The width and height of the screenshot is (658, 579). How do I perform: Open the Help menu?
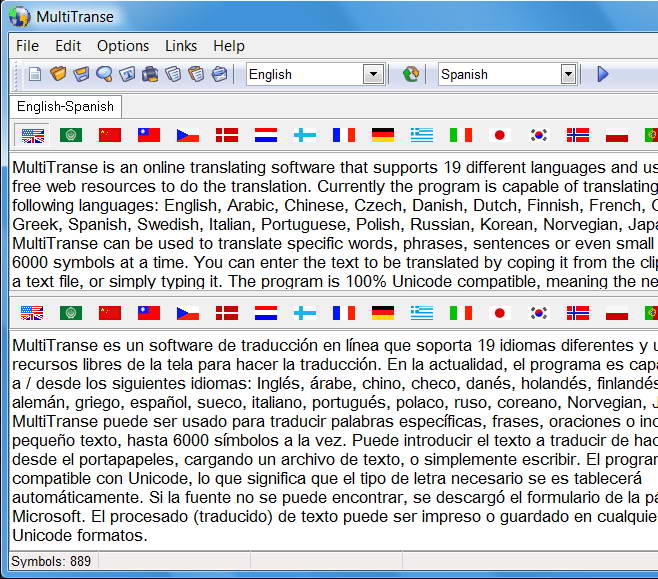pyautogui.click(x=229, y=46)
